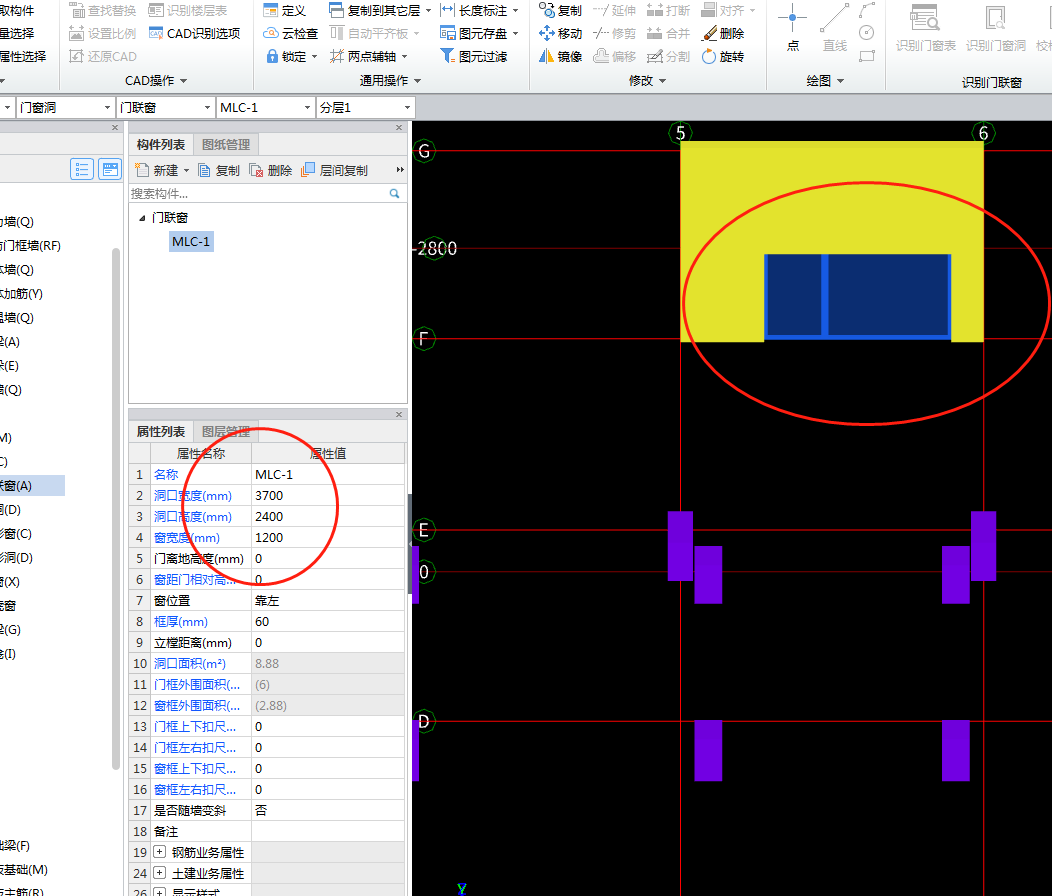Click the 锁定 lock icon
1052x896 pixels.
tap(272, 56)
